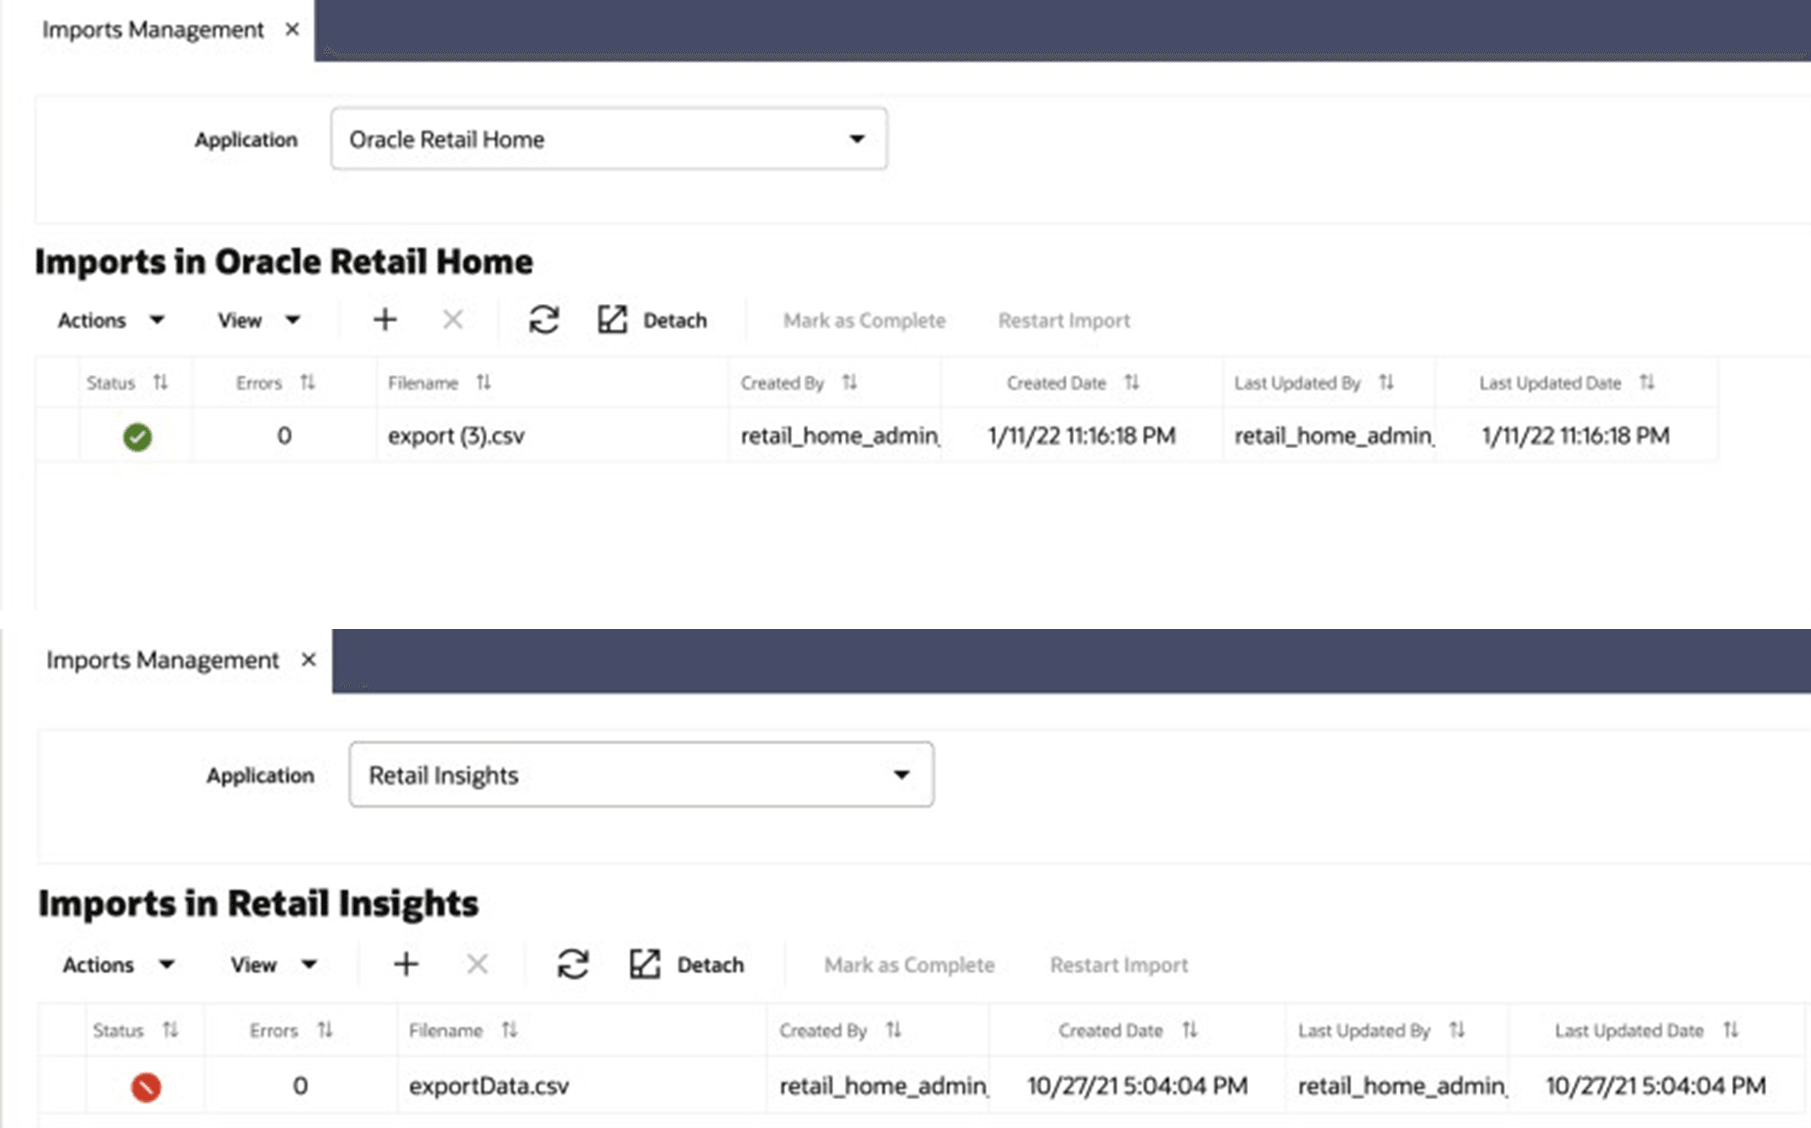Screen dimensions: 1811x1128
Task: Sort Oracle Retail Home table by Last Updated By
Action: (1386, 382)
